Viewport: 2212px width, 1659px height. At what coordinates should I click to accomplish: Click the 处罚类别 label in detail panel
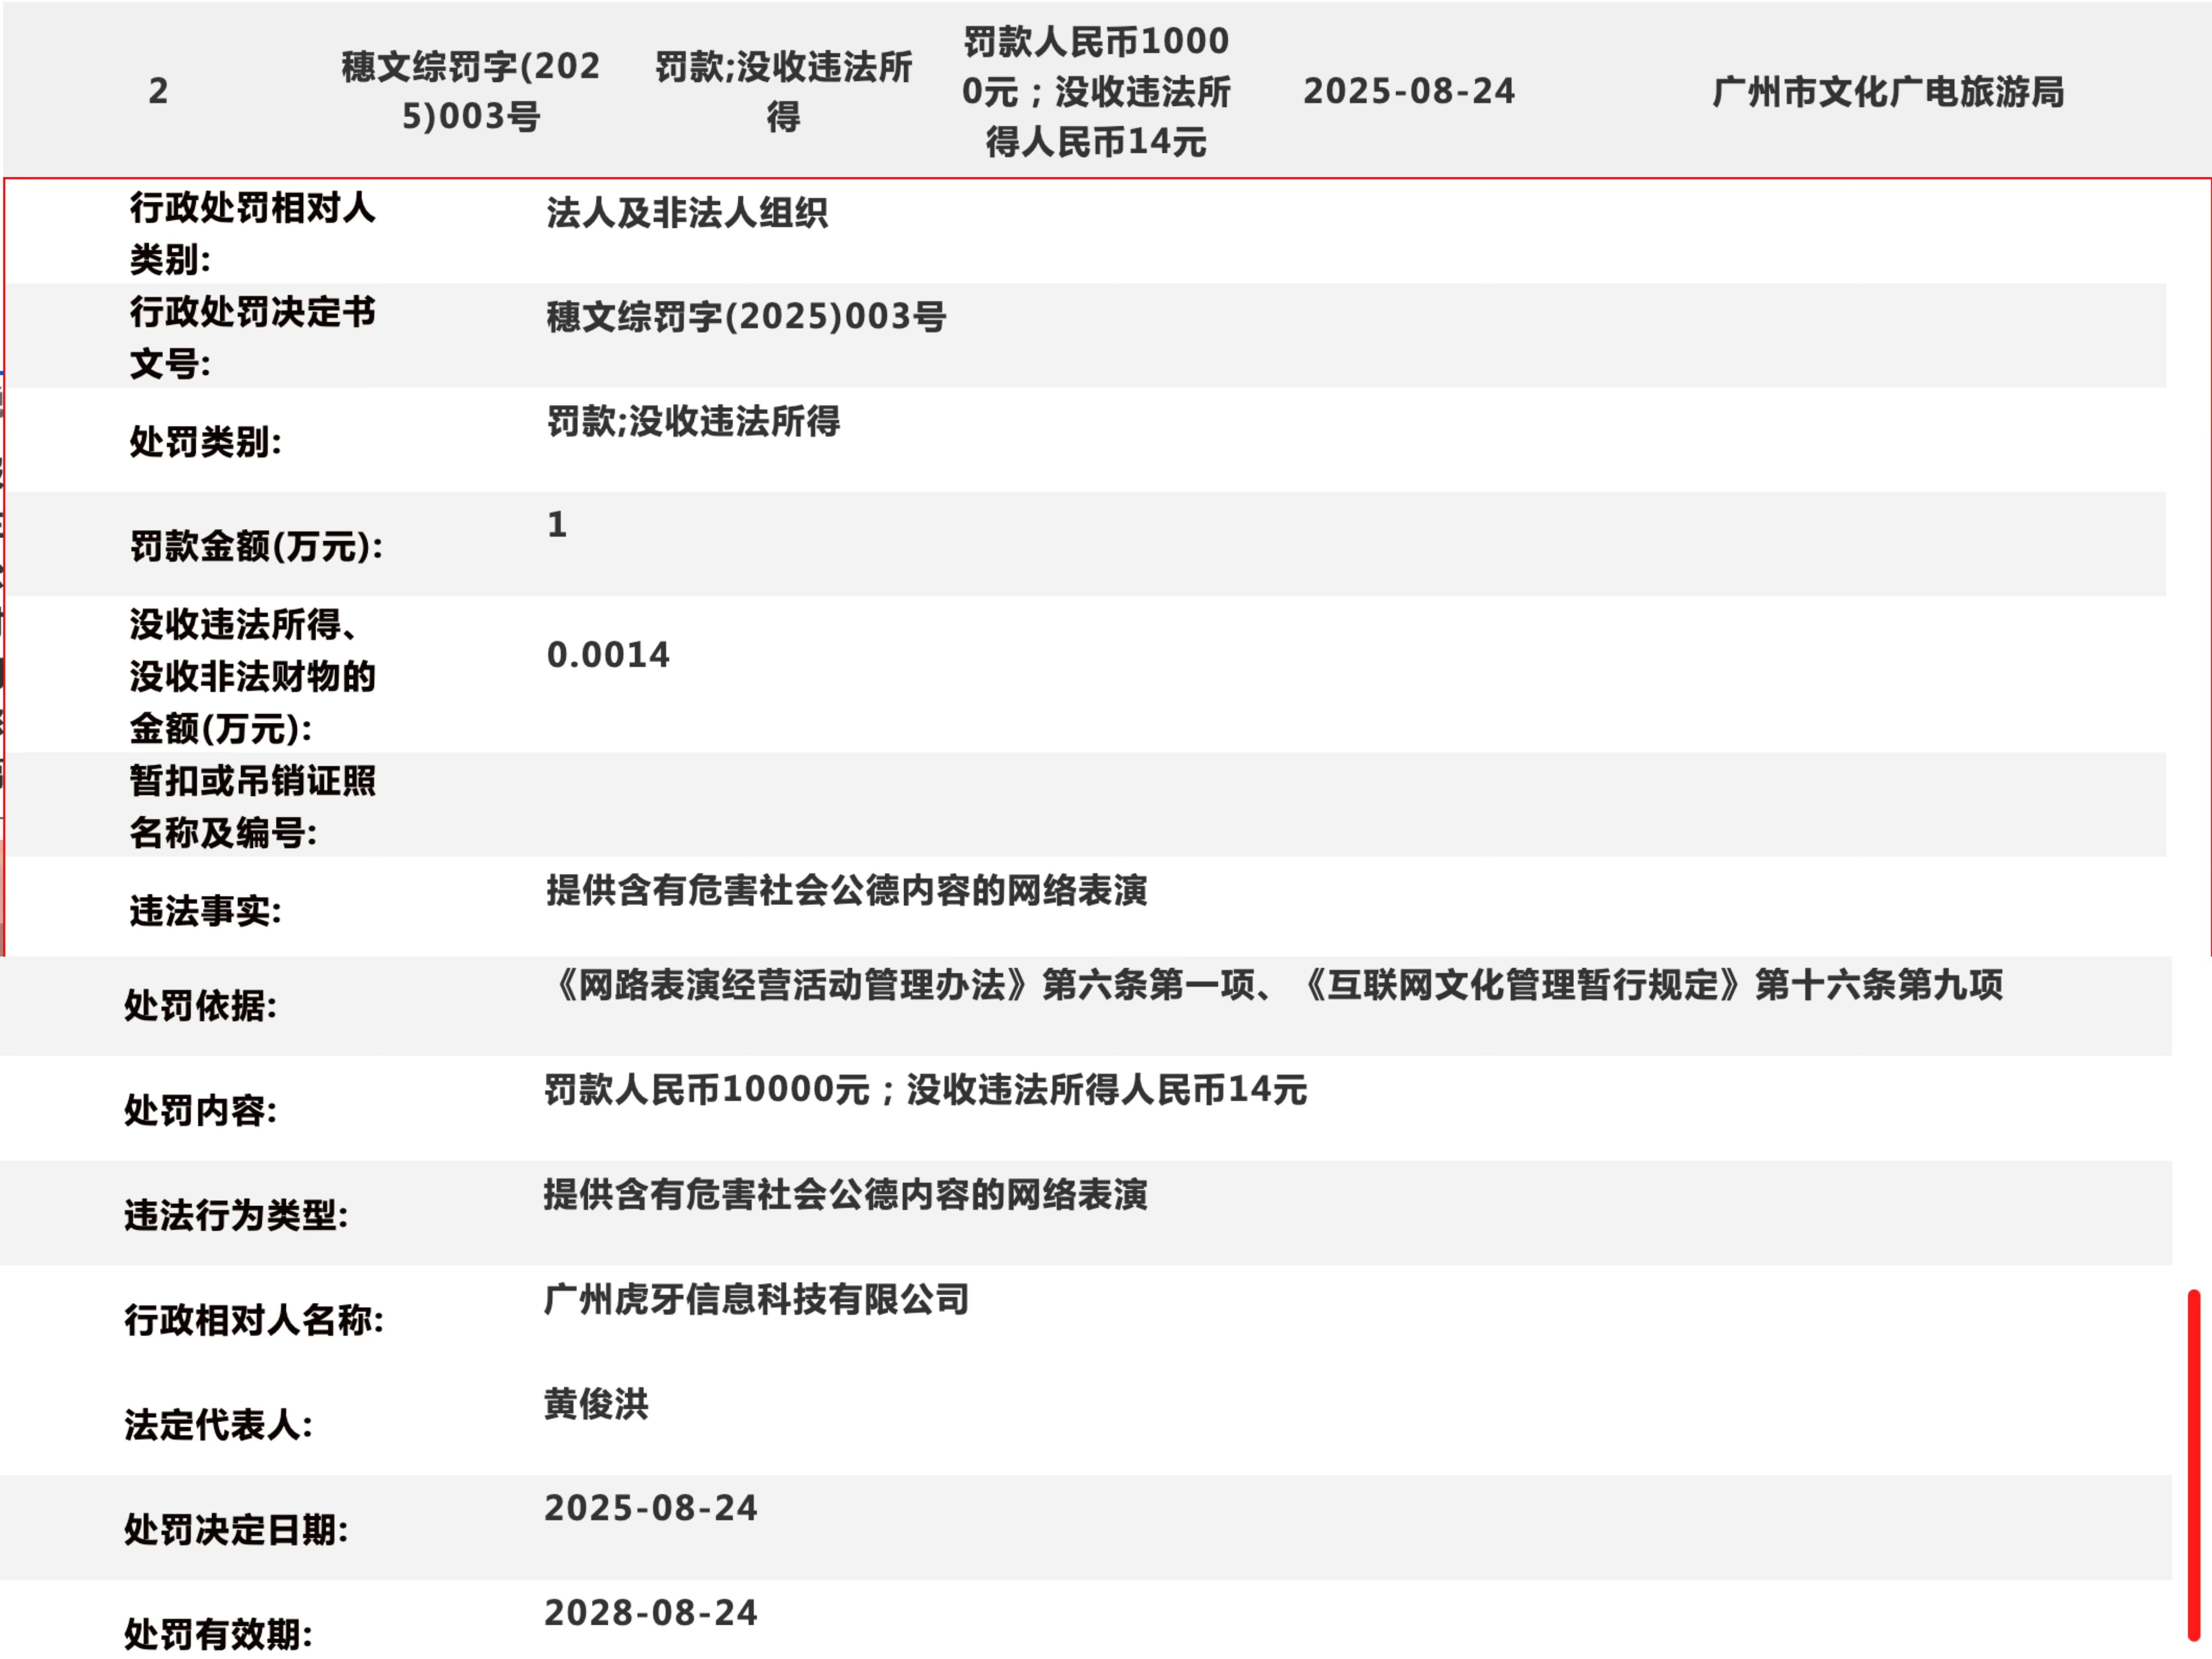pyautogui.click(x=205, y=441)
